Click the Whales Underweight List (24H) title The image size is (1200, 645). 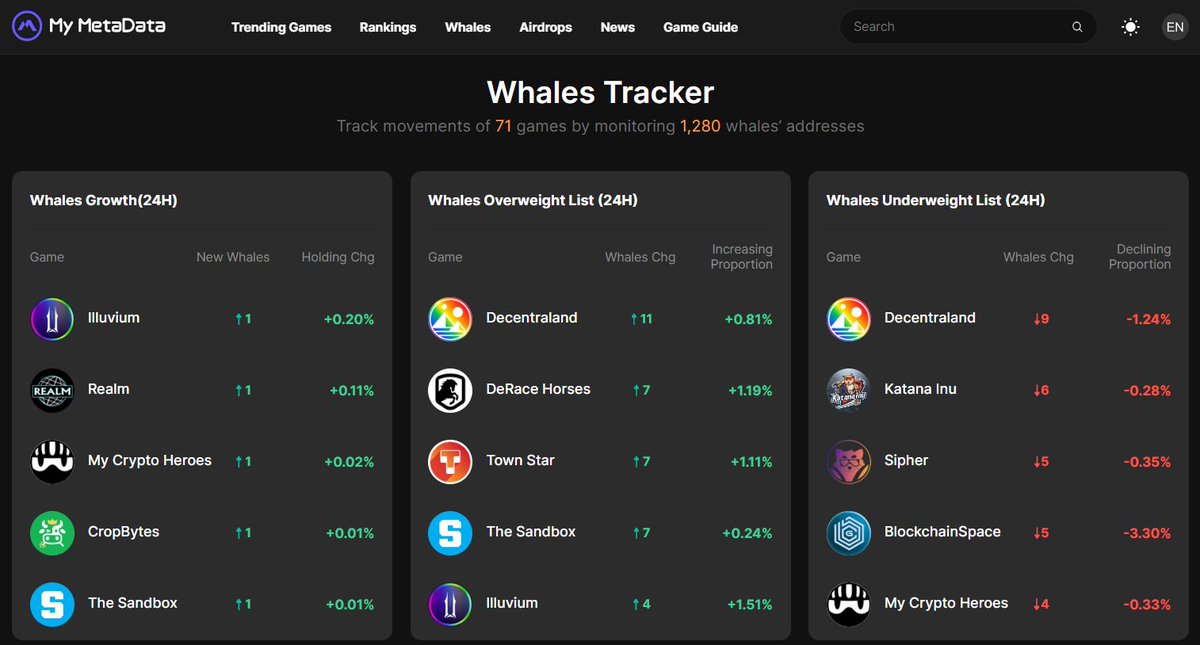[936, 200]
